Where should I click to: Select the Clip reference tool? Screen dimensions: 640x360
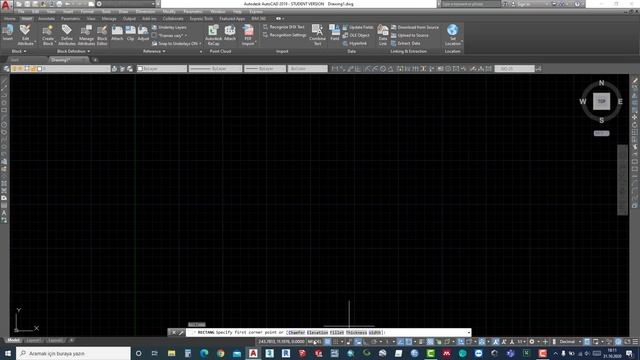click(130, 33)
